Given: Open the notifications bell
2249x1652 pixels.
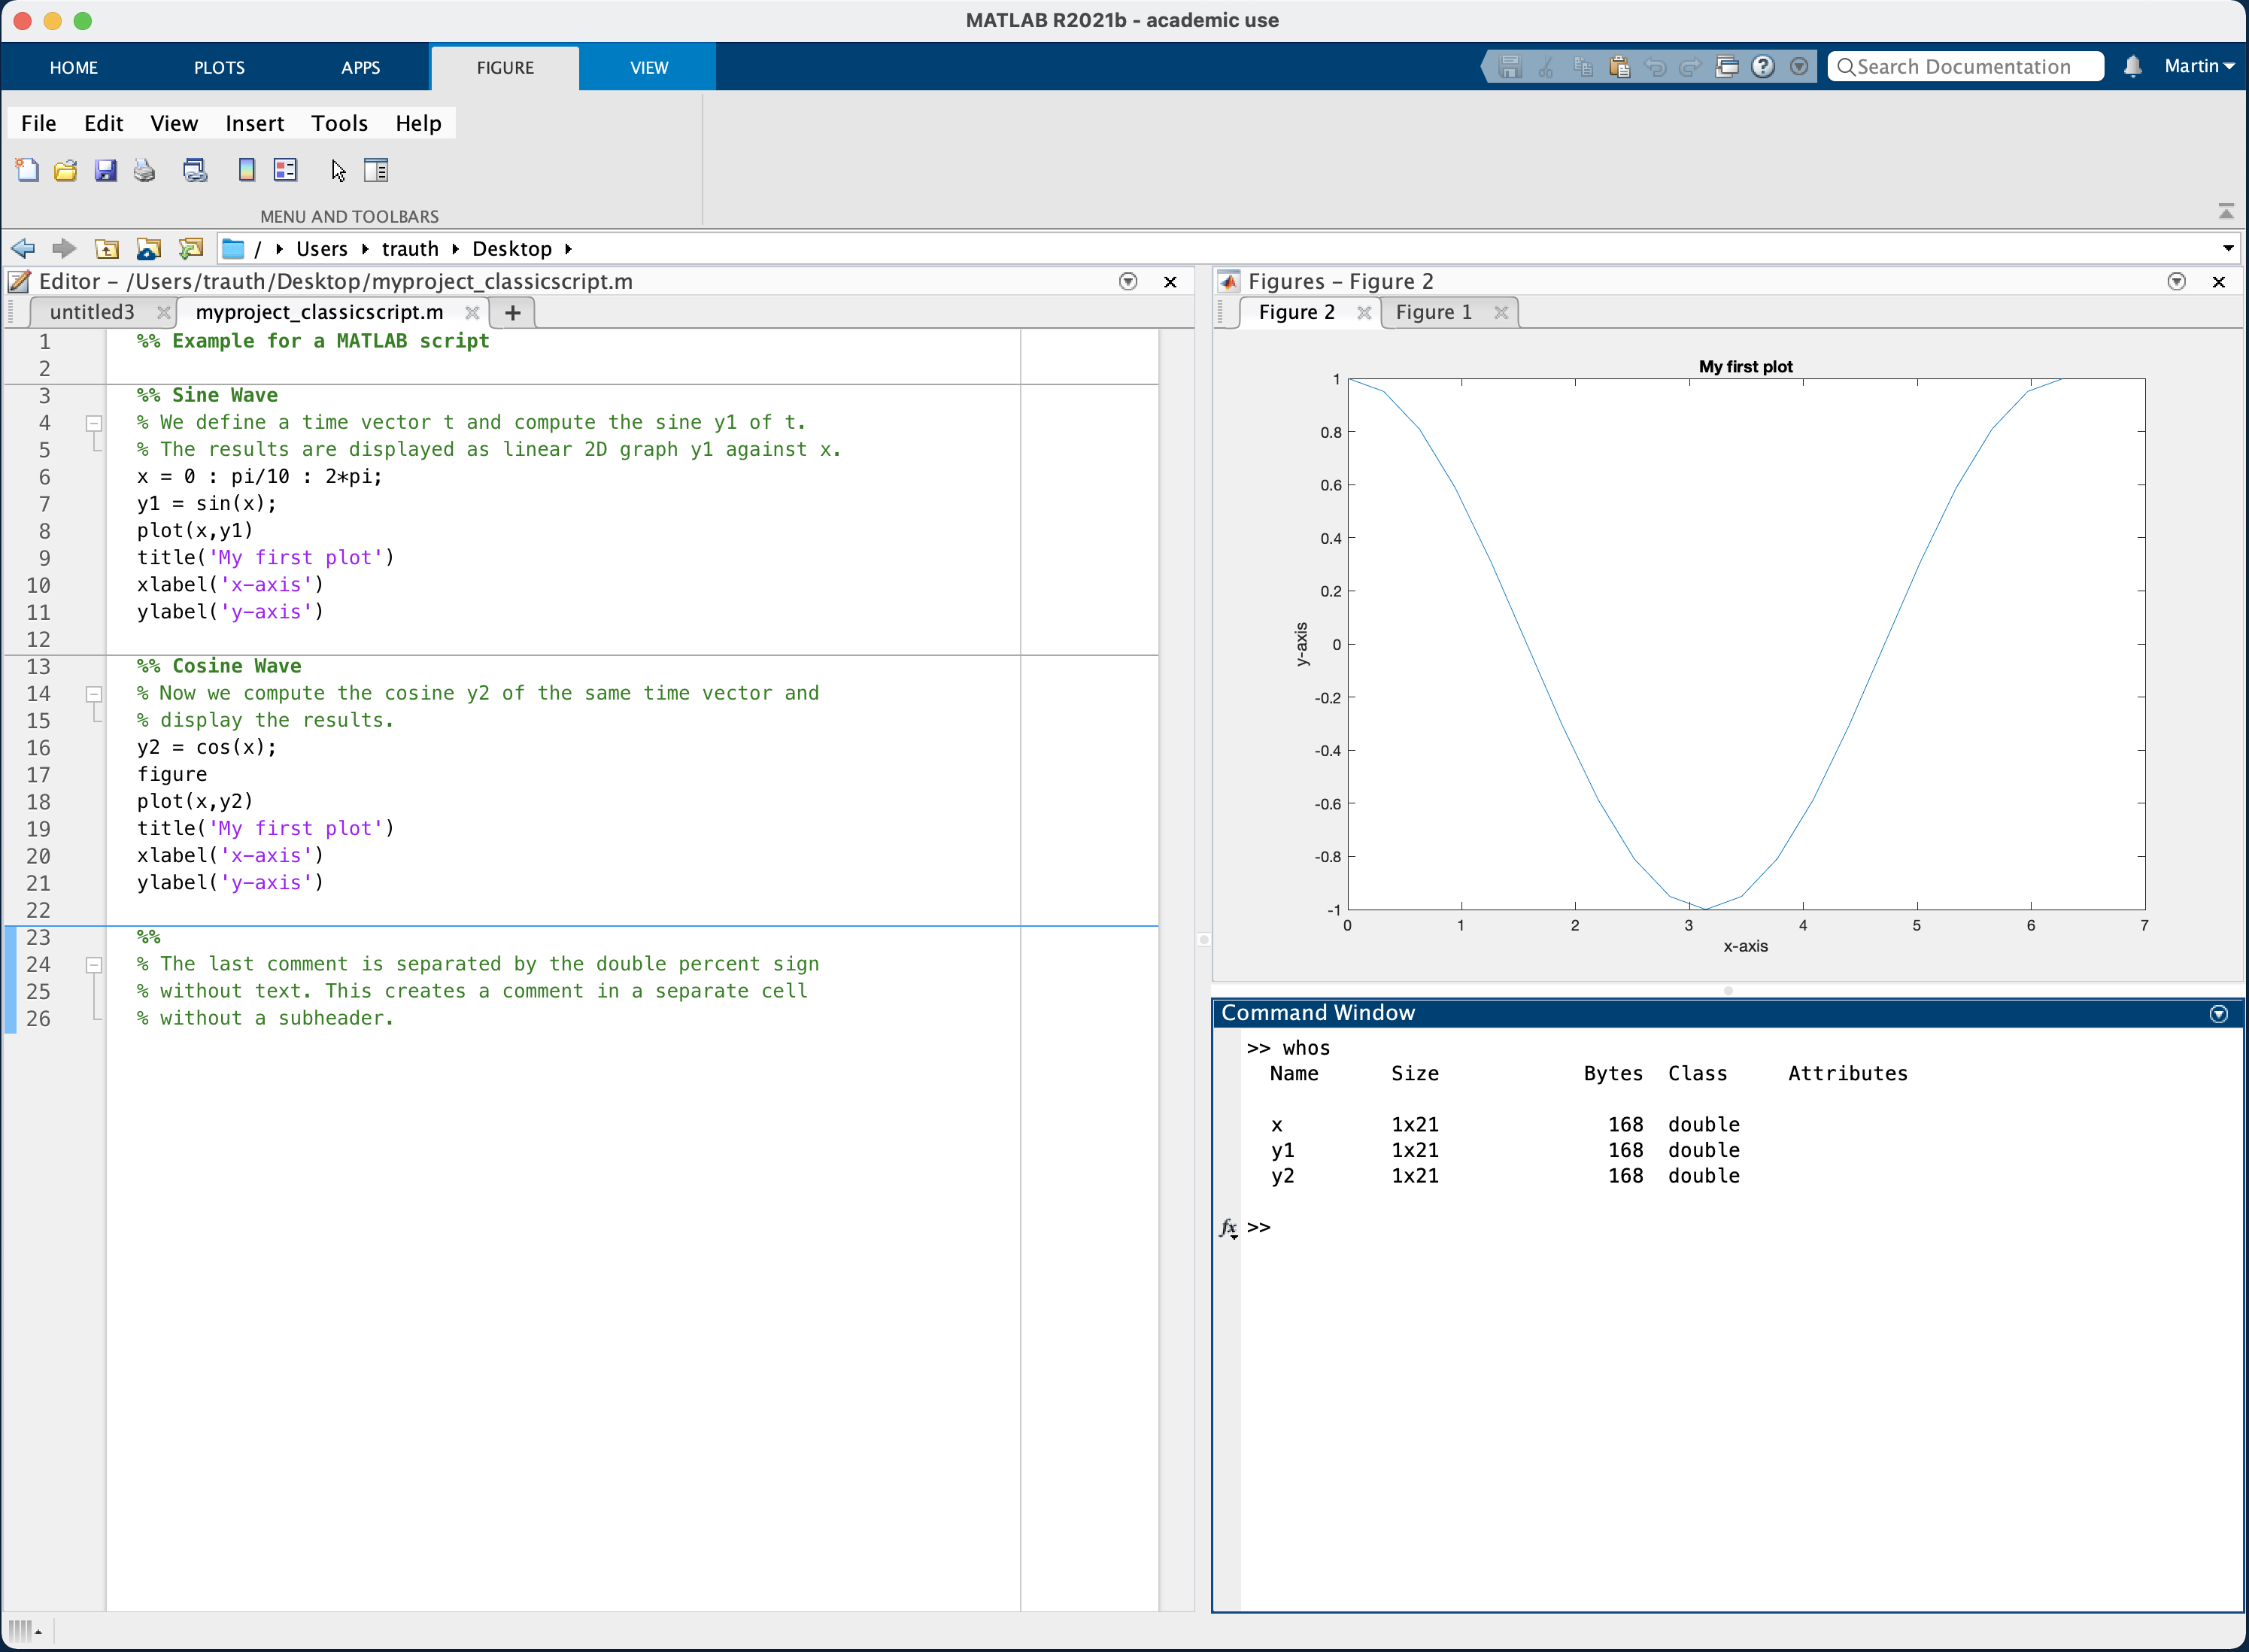Looking at the screenshot, I should click(x=2132, y=66).
